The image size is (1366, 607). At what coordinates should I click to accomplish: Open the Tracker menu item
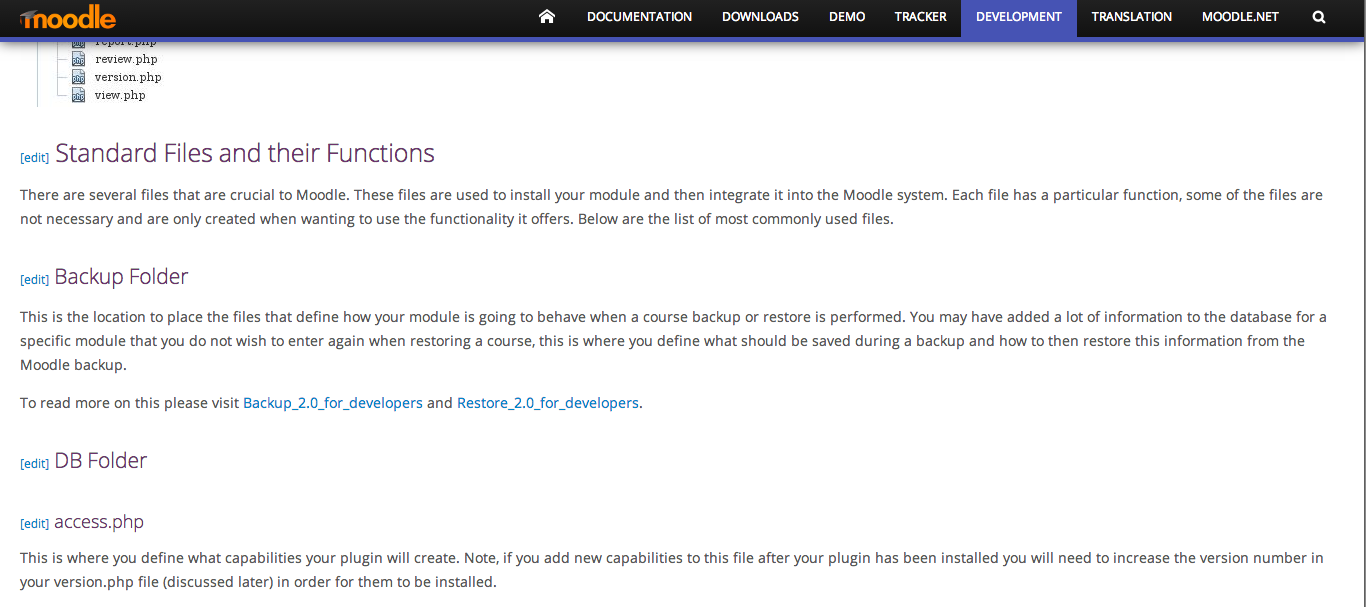tap(920, 17)
